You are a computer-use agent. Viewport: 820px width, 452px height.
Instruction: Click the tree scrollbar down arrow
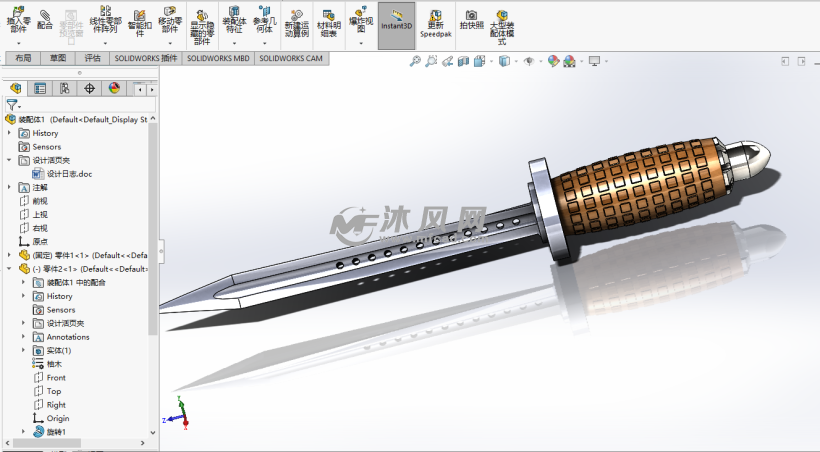pos(153,433)
